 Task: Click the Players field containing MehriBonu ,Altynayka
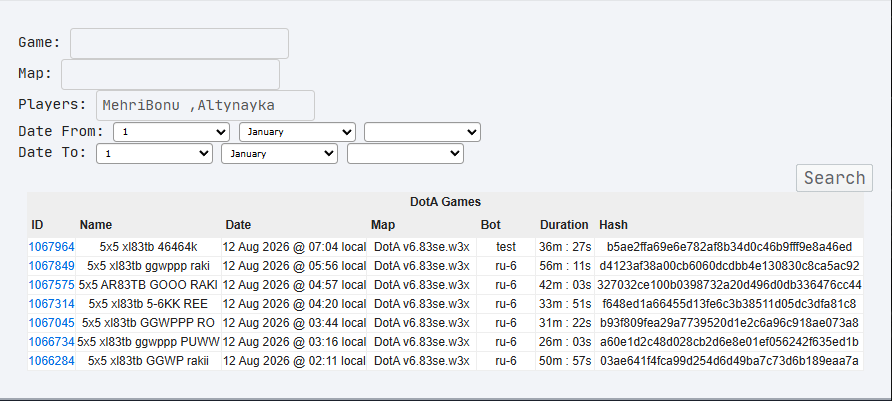205,105
